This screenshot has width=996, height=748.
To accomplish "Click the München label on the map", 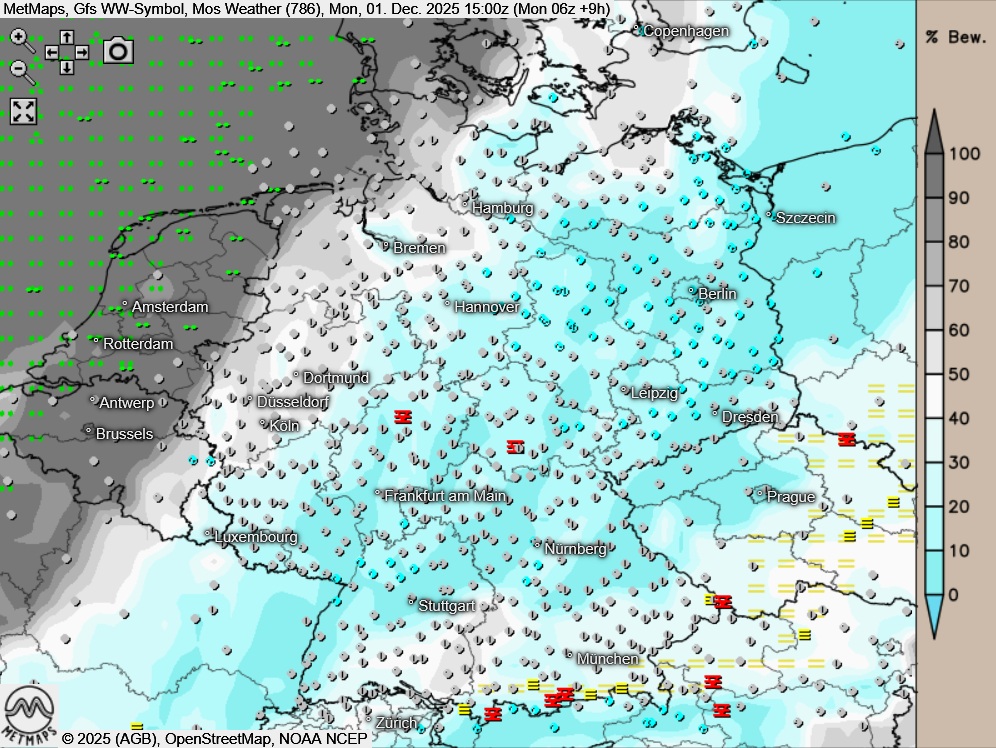I will pos(607,659).
